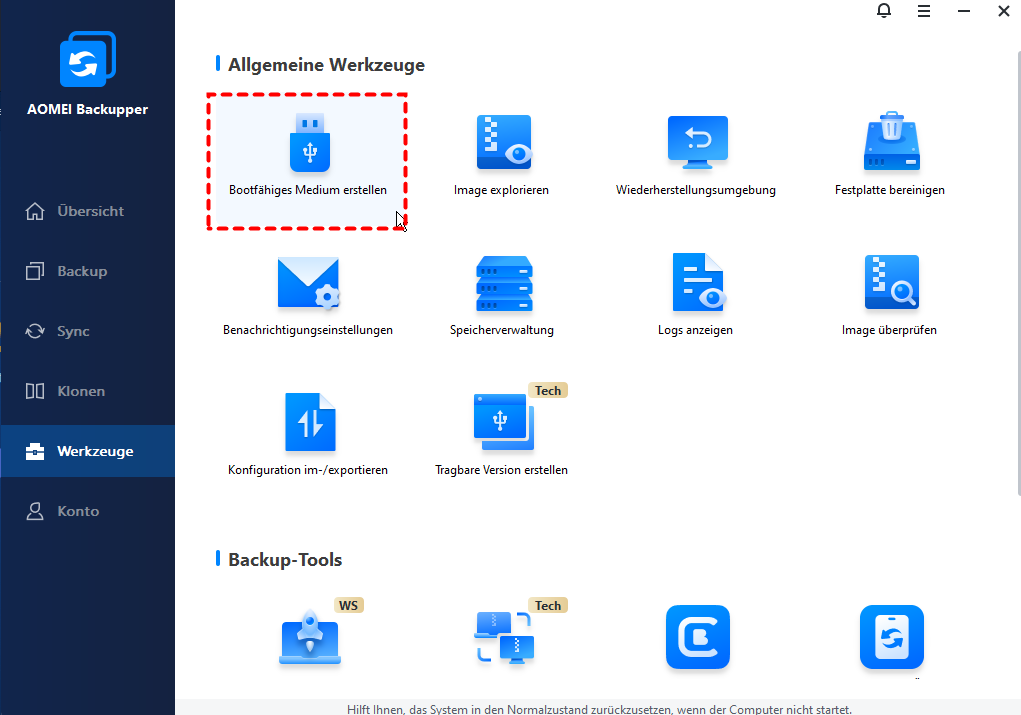Close the AOMEI Backupper window

(1003, 11)
